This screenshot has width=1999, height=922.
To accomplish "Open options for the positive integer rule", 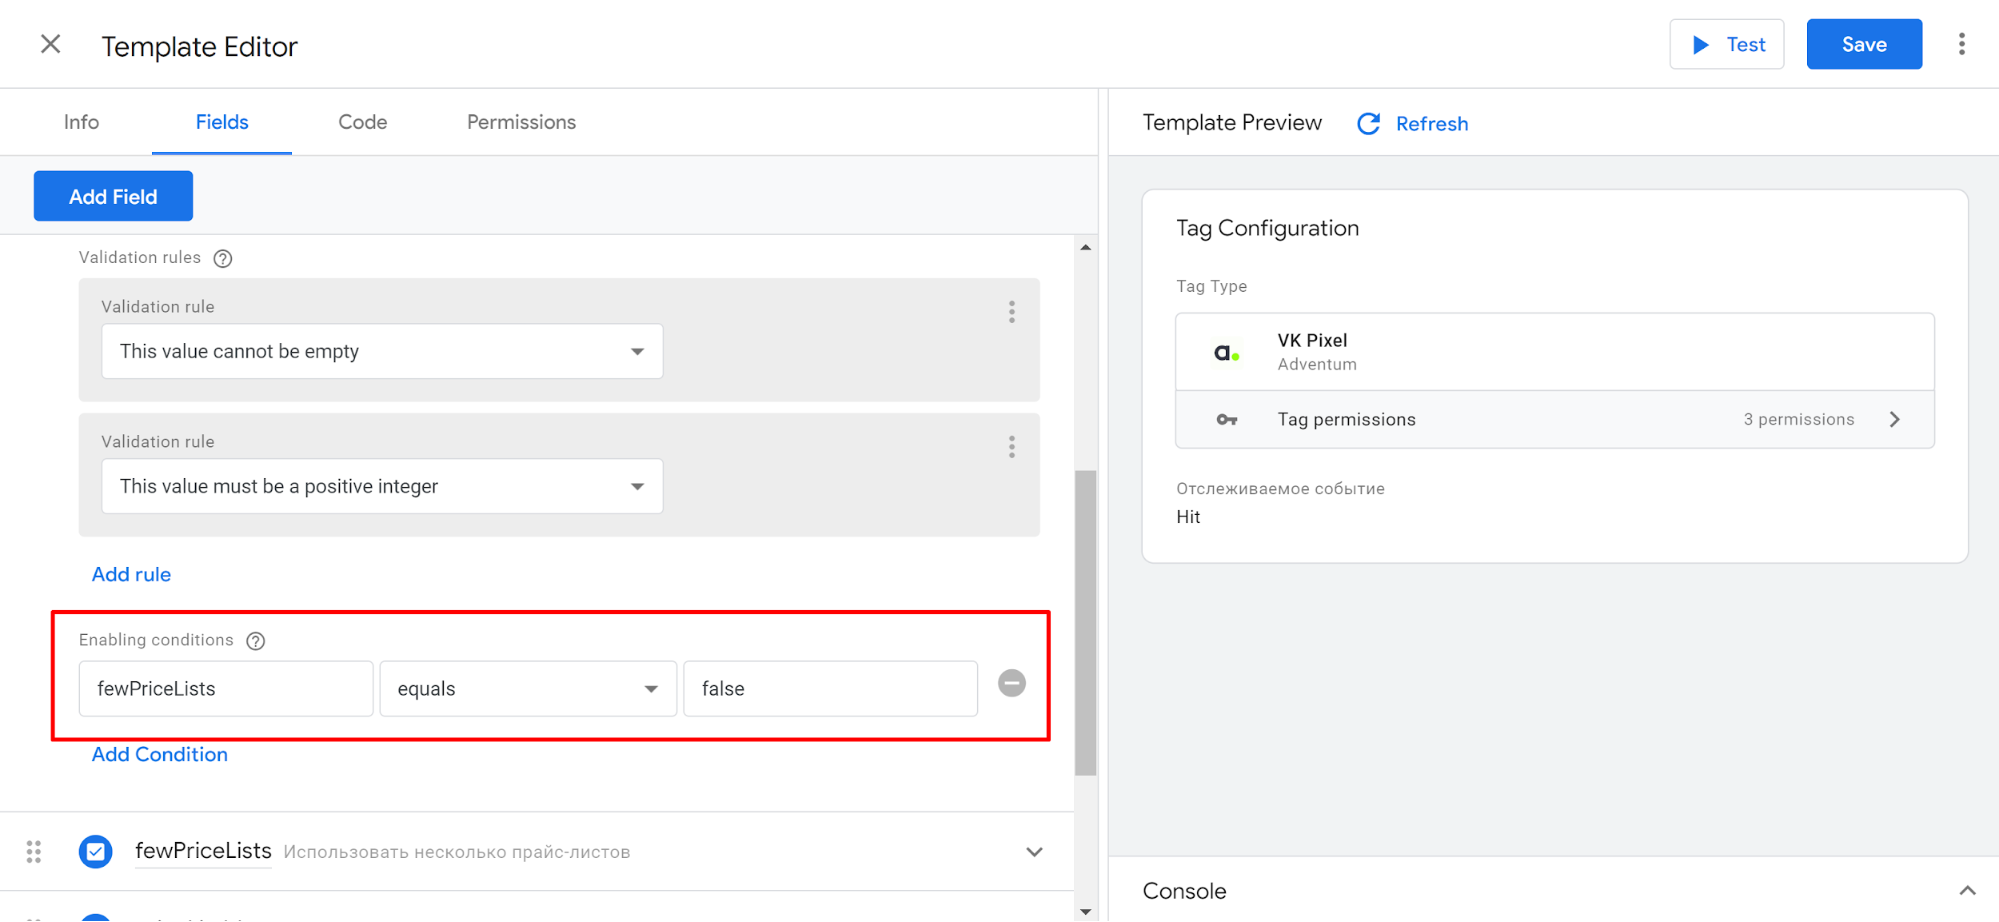I will click(x=1011, y=447).
